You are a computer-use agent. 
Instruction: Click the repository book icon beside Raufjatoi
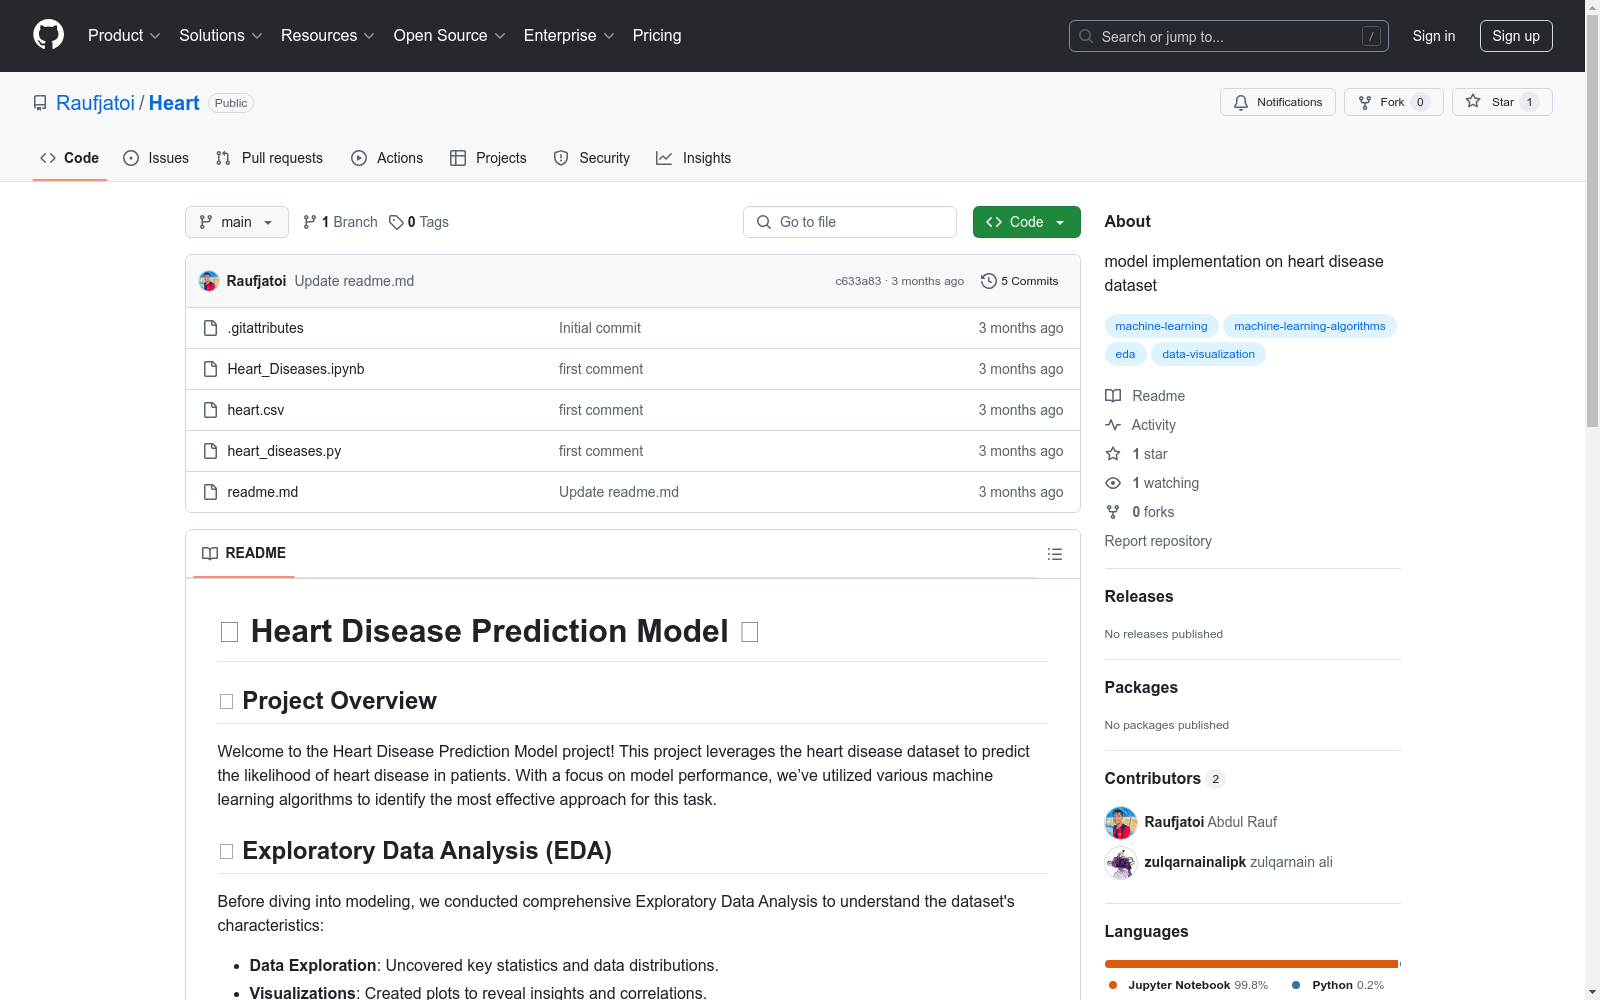tap(40, 103)
